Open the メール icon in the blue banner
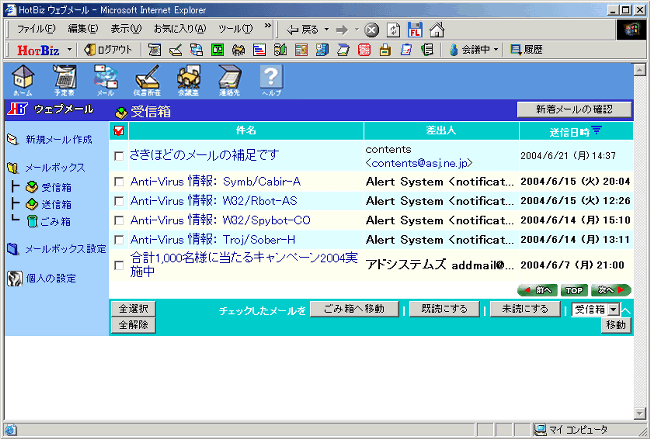650x439 pixels. point(106,80)
